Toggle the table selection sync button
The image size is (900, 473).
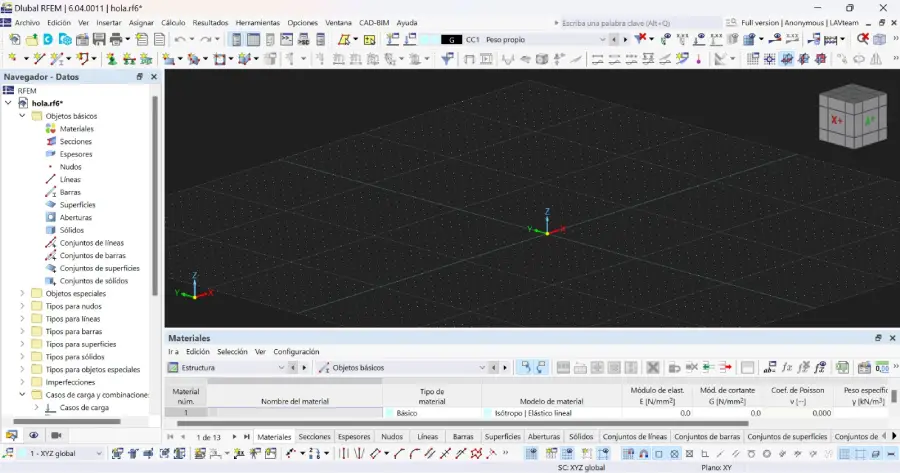pos(526,367)
